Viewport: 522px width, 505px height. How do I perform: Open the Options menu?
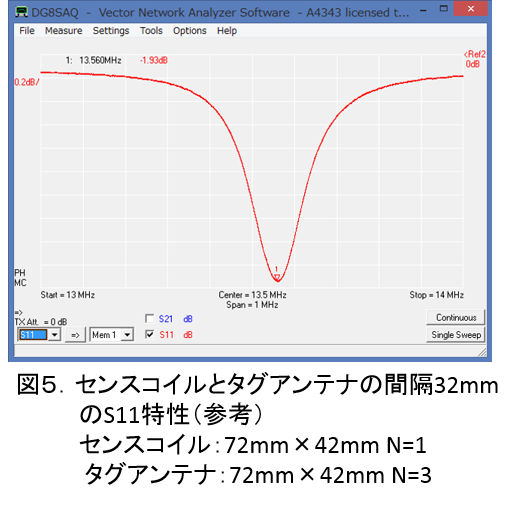189,31
